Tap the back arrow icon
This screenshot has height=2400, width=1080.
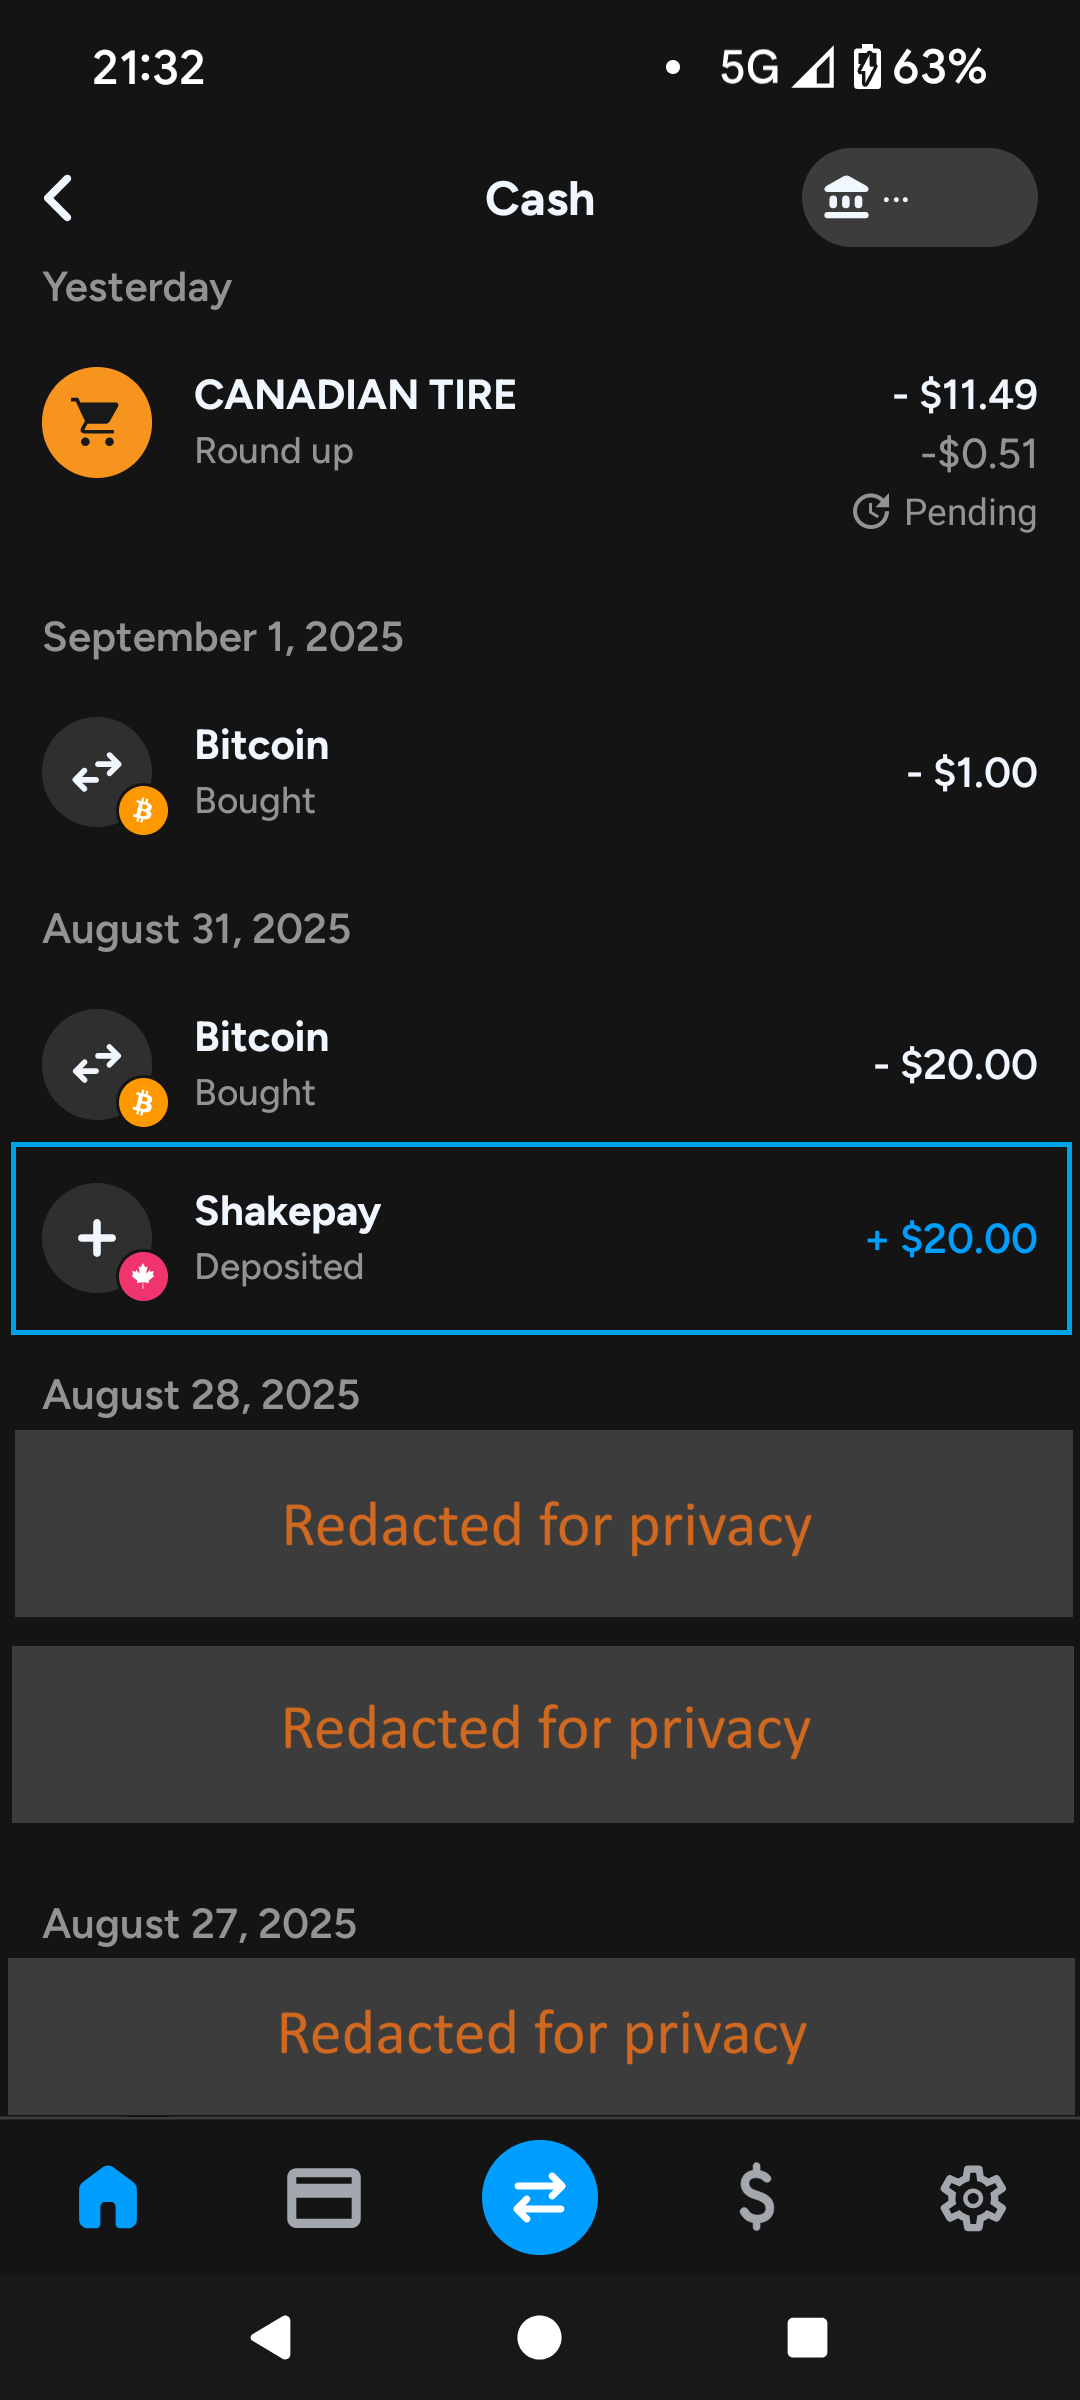coord(59,198)
